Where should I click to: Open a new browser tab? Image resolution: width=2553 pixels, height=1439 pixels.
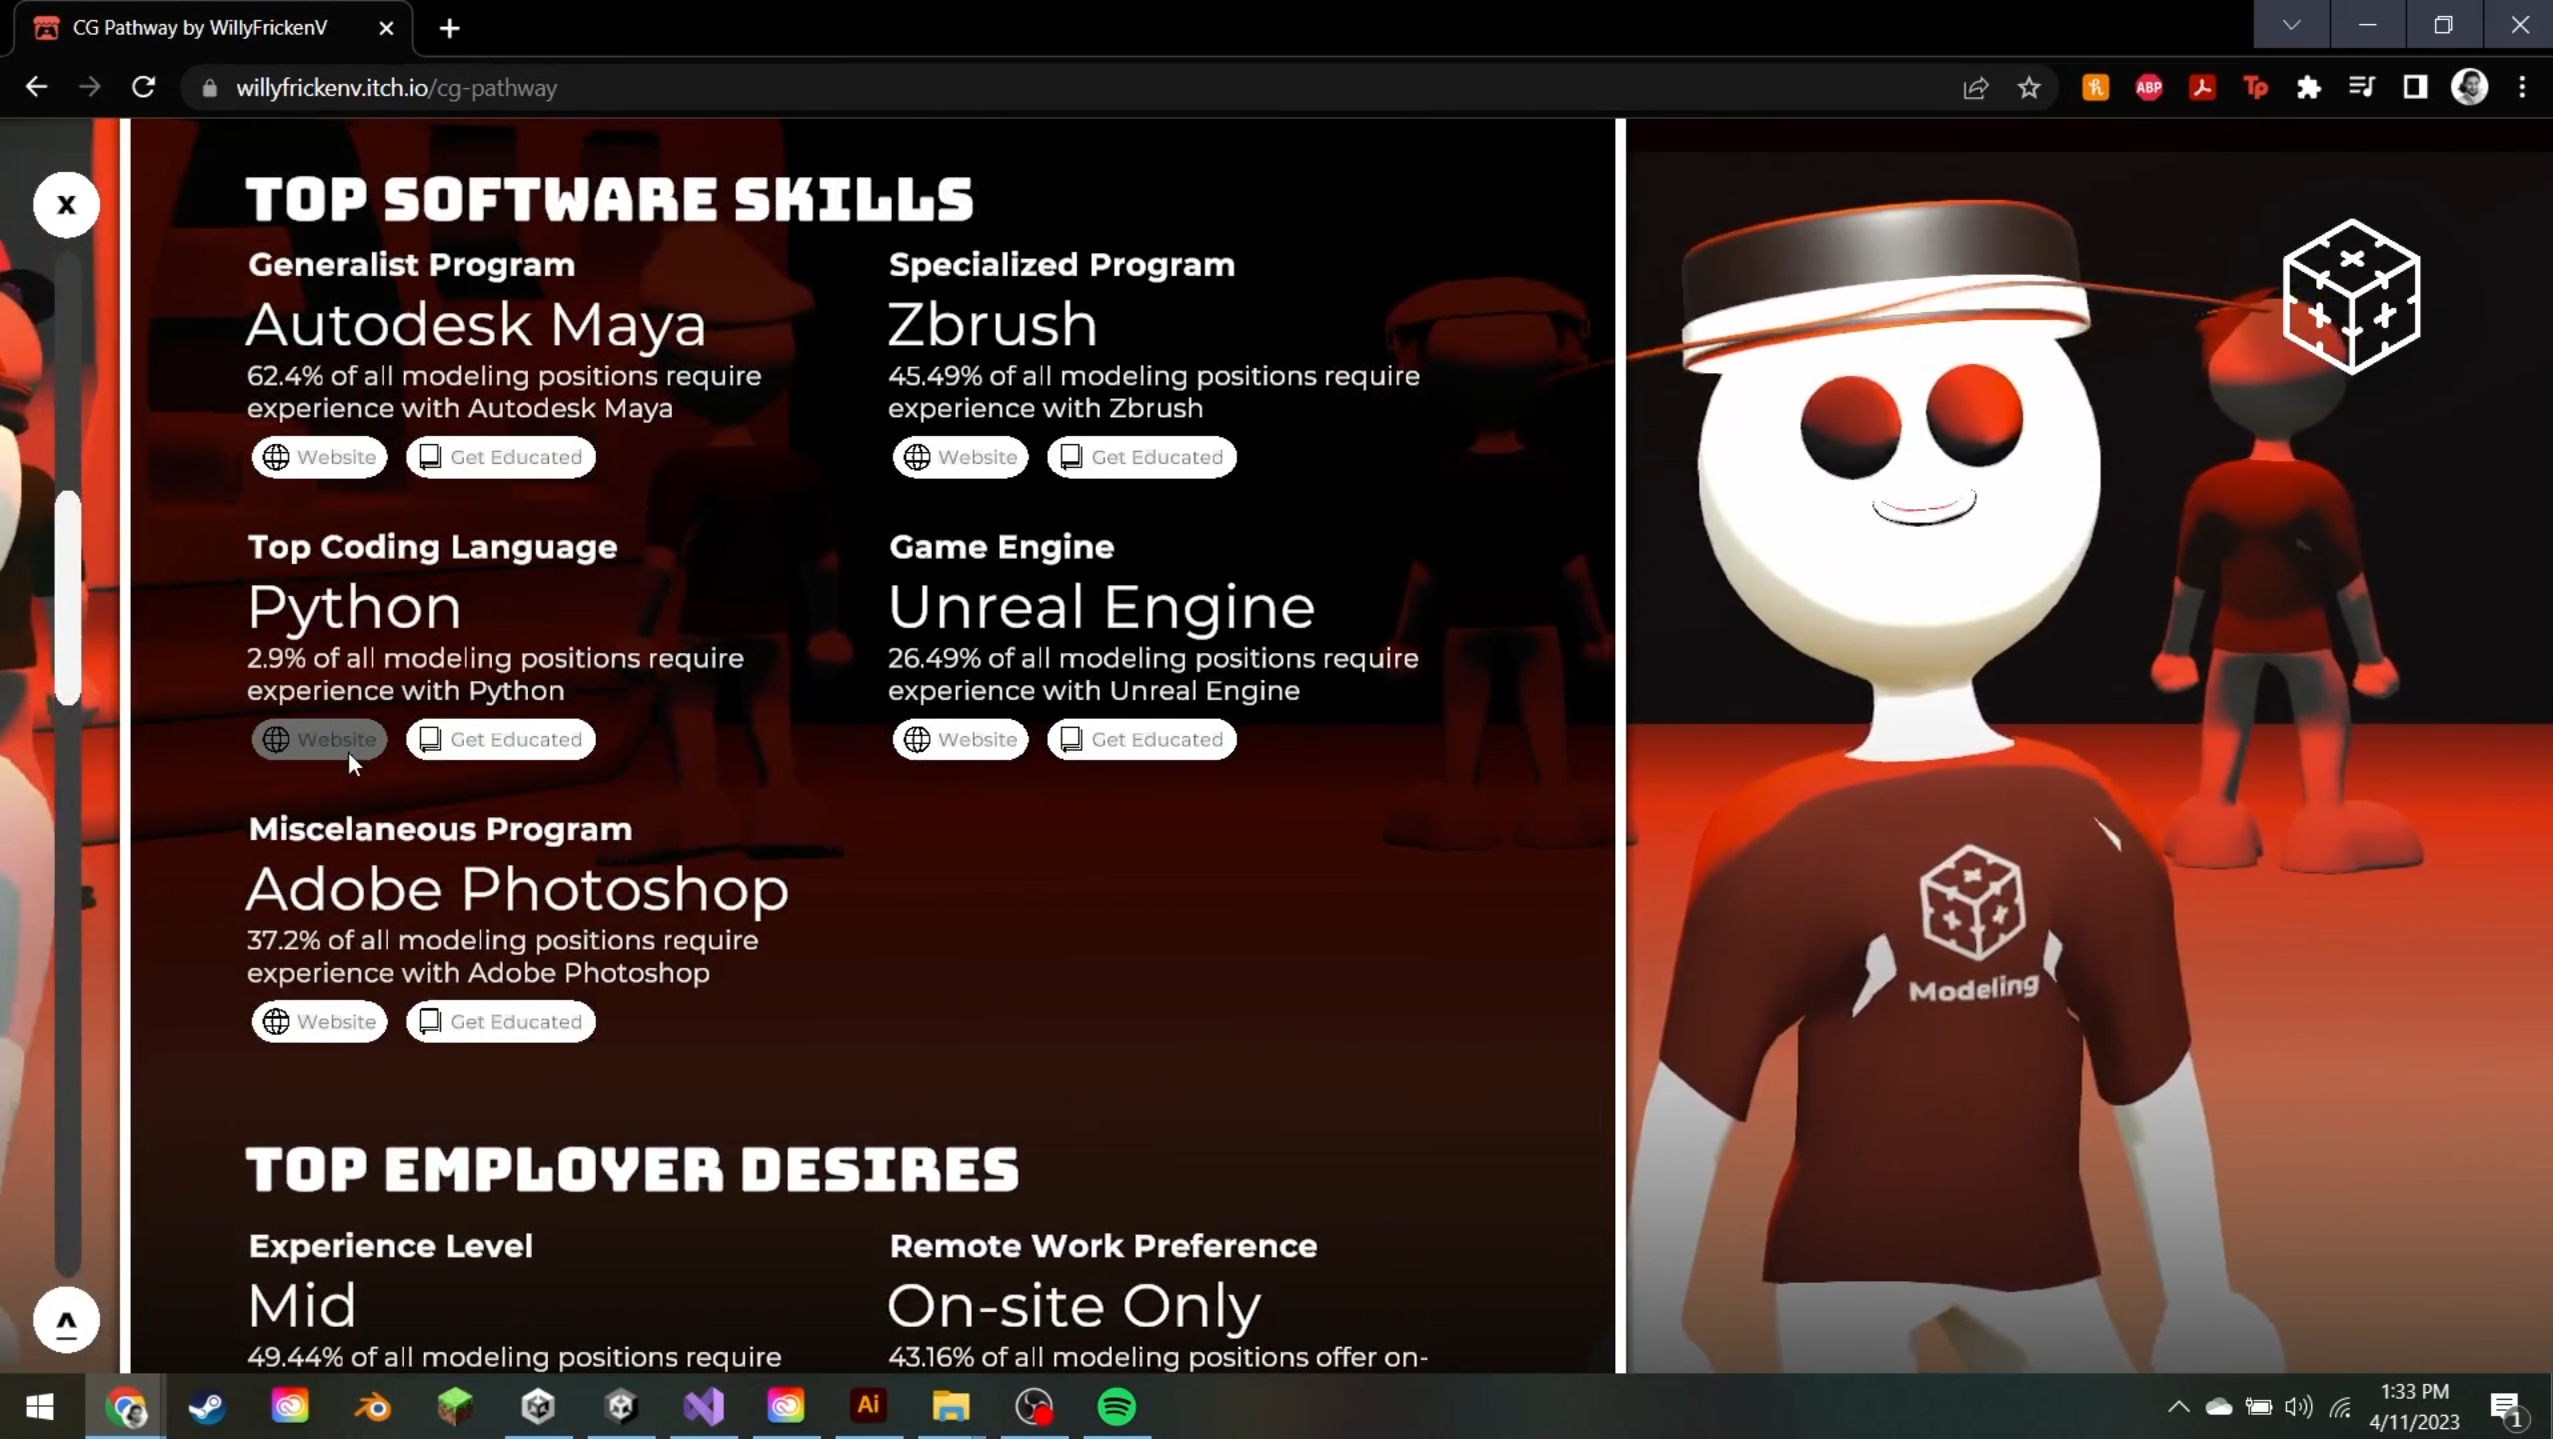[x=450, y=28]
